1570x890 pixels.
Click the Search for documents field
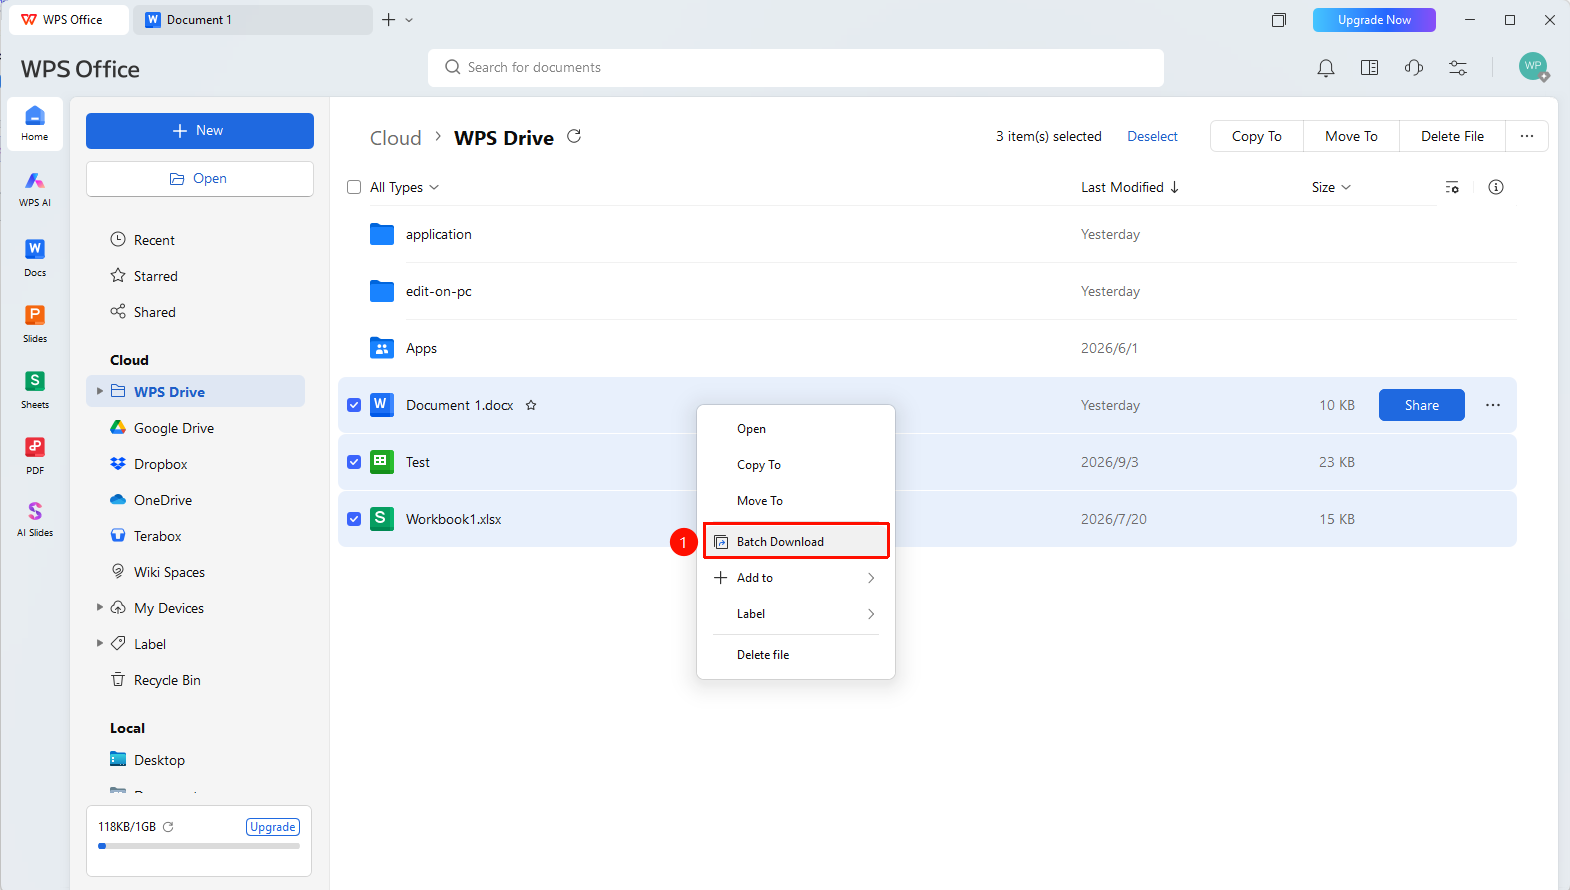coord(796,68)
